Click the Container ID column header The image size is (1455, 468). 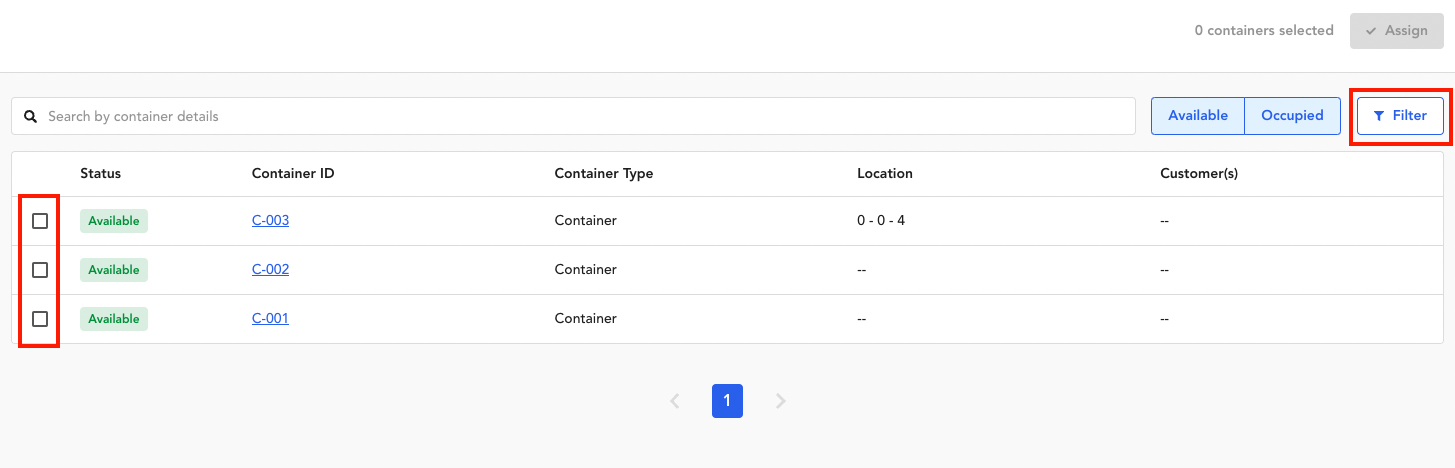[292, 173]
